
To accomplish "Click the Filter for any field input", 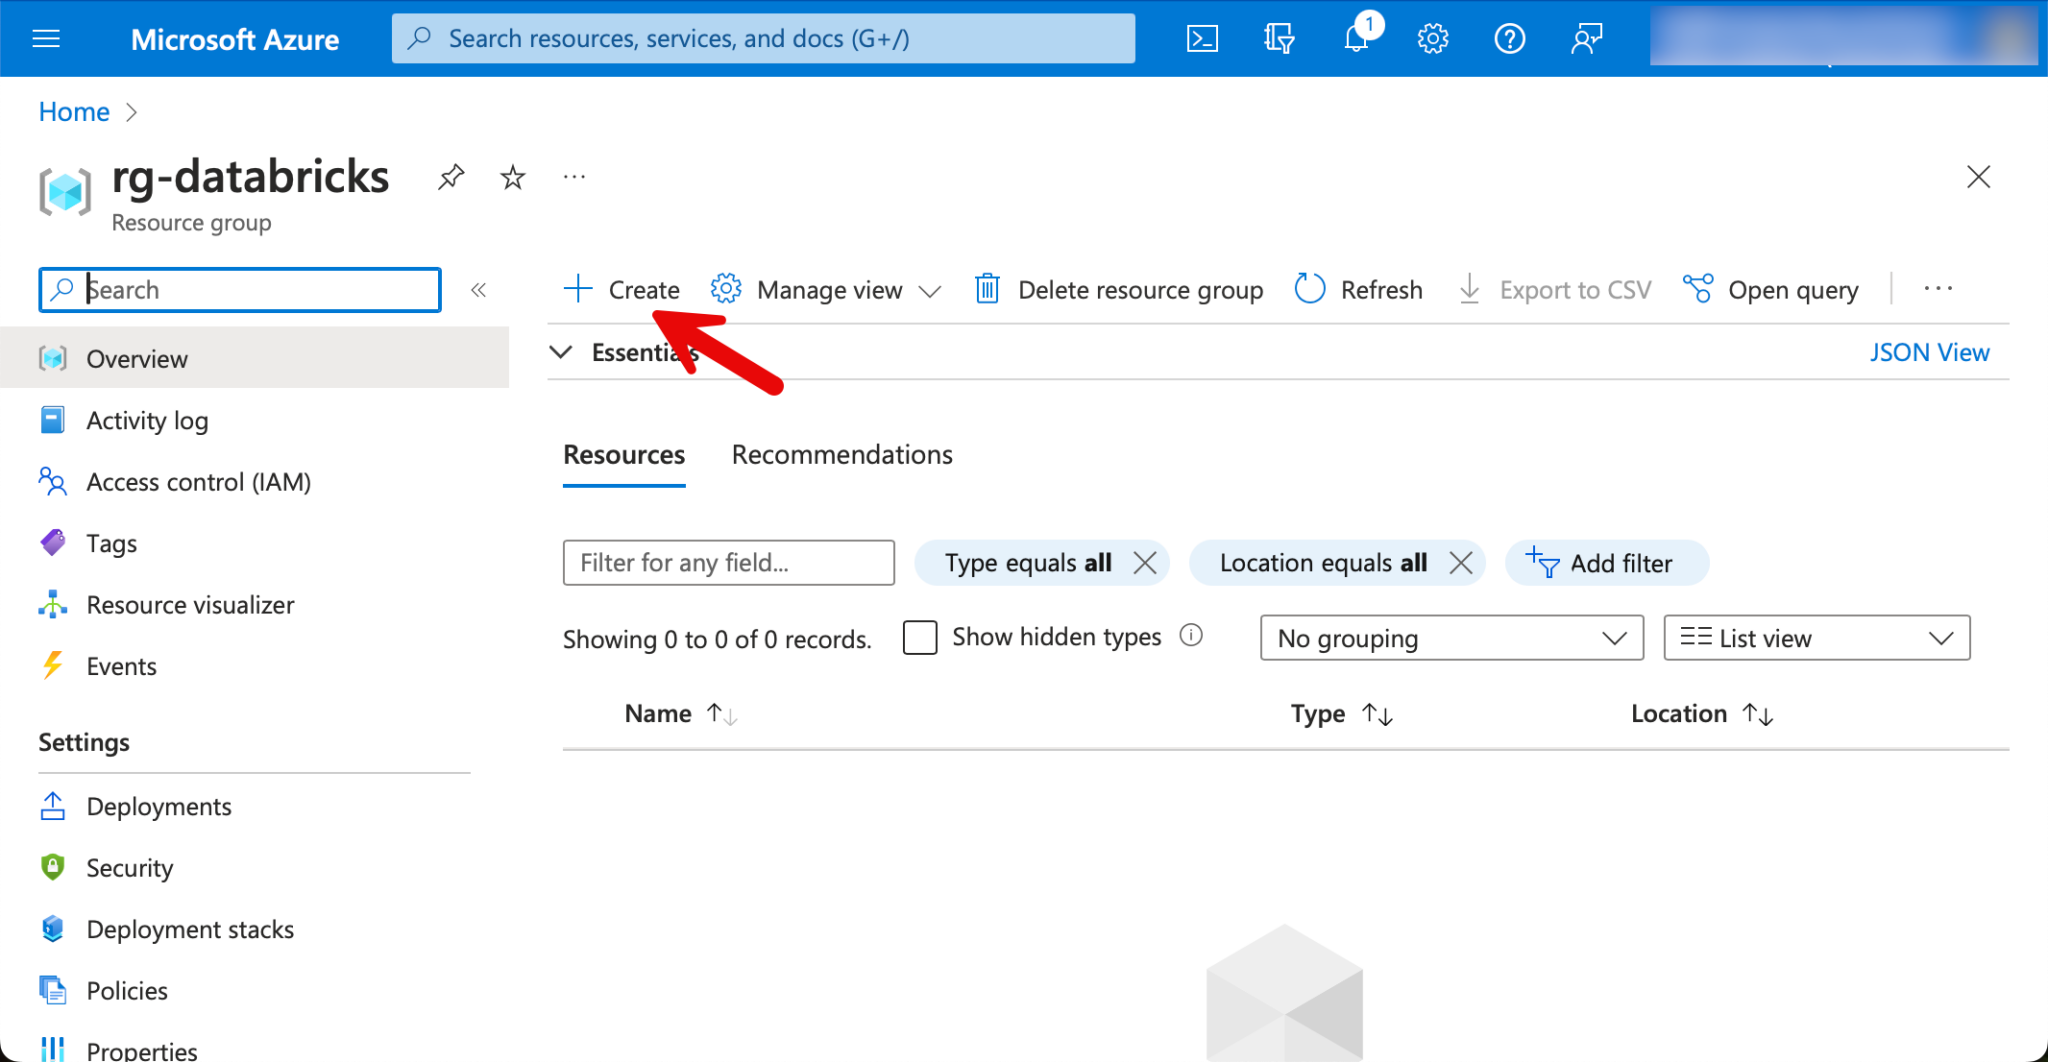I will coord(728,563).
